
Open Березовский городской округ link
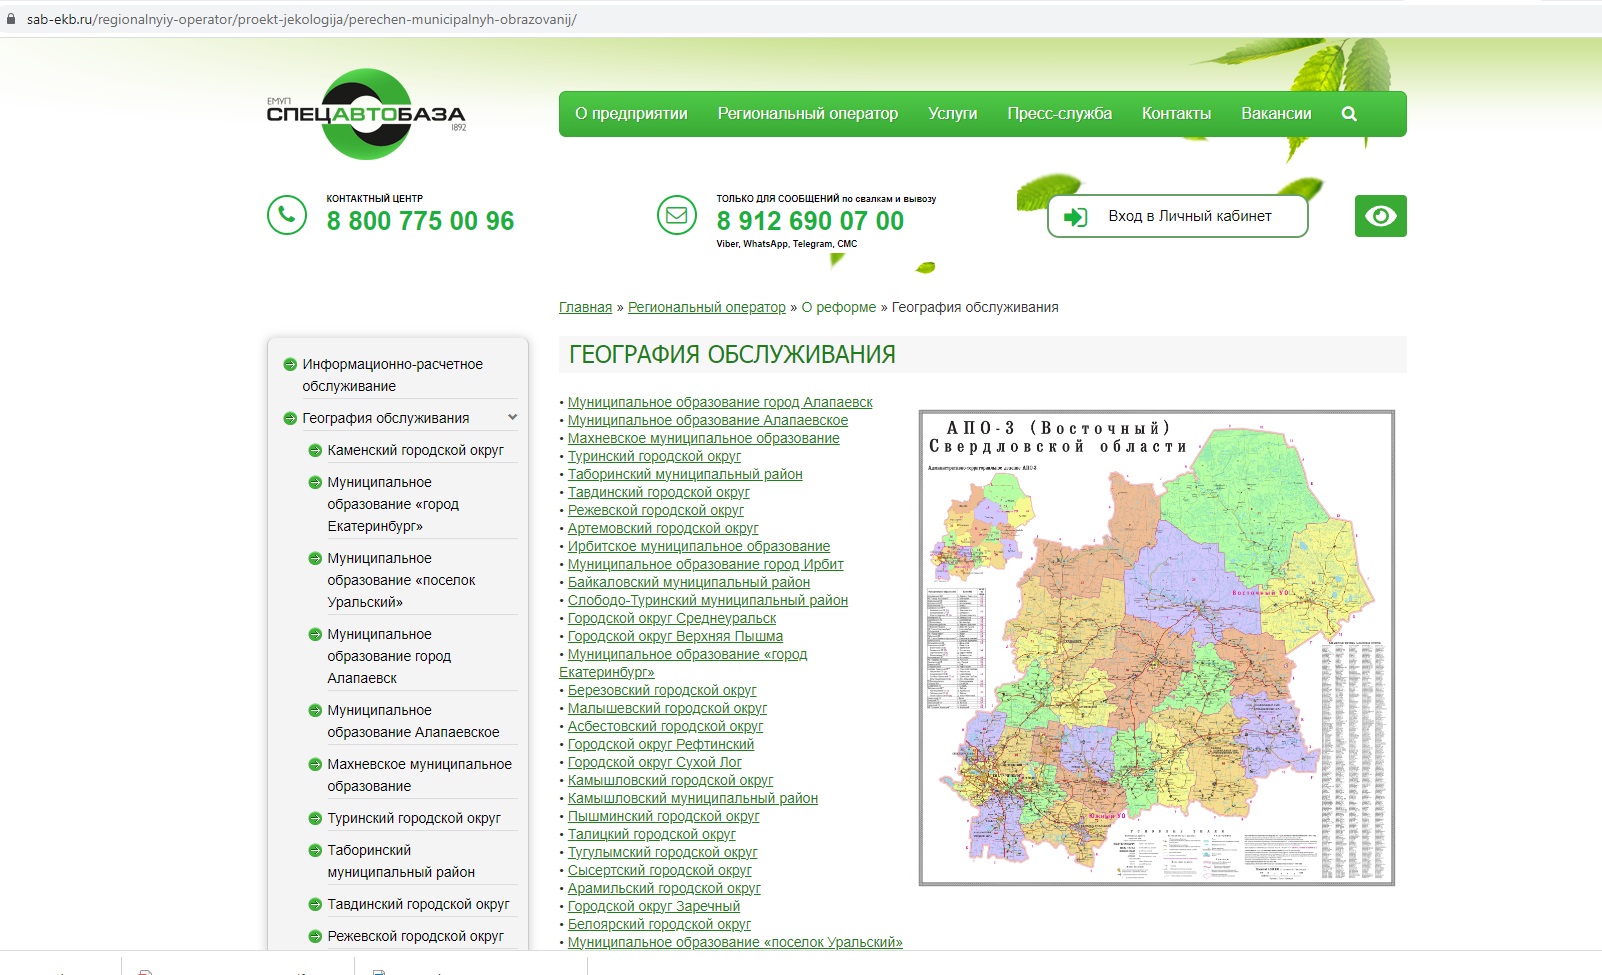(662, 690)
